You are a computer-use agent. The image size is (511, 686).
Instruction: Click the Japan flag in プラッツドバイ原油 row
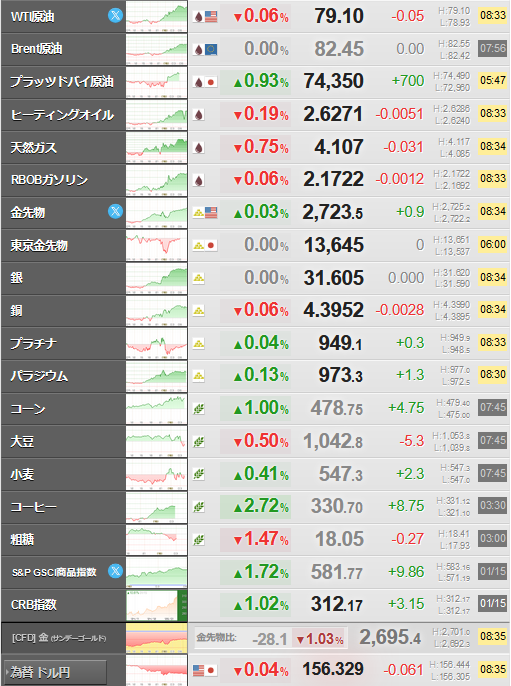tap(211, 82)
